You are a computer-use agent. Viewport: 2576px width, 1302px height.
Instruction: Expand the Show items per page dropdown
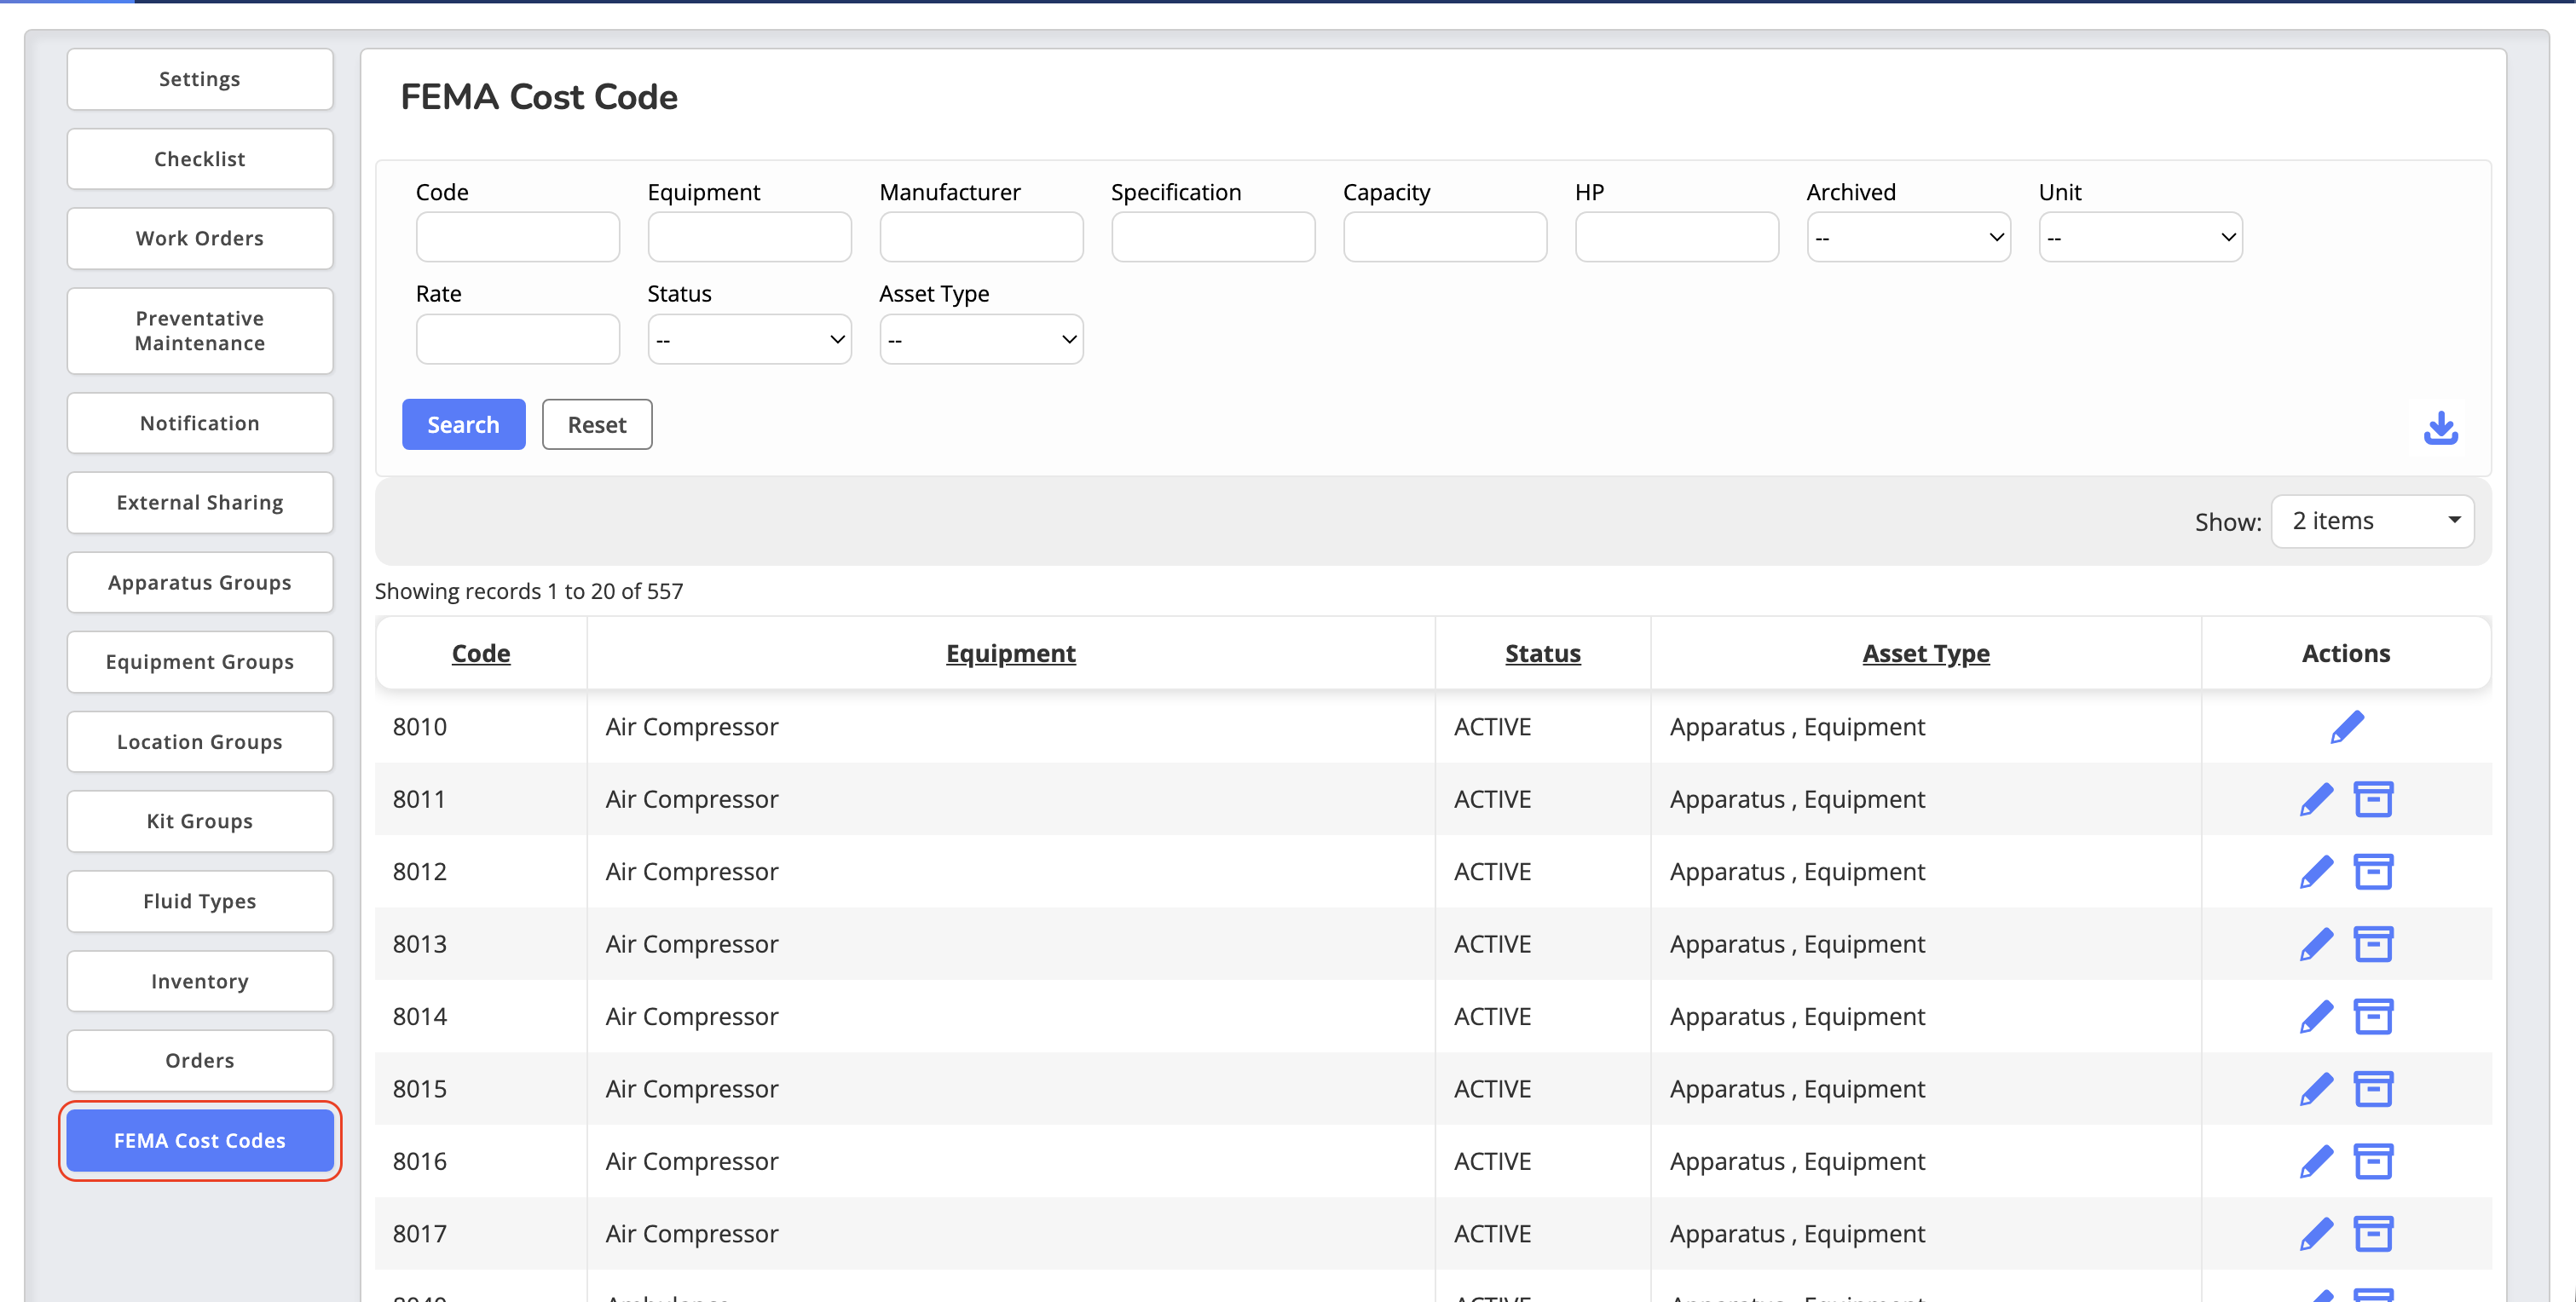point(2372,521)
